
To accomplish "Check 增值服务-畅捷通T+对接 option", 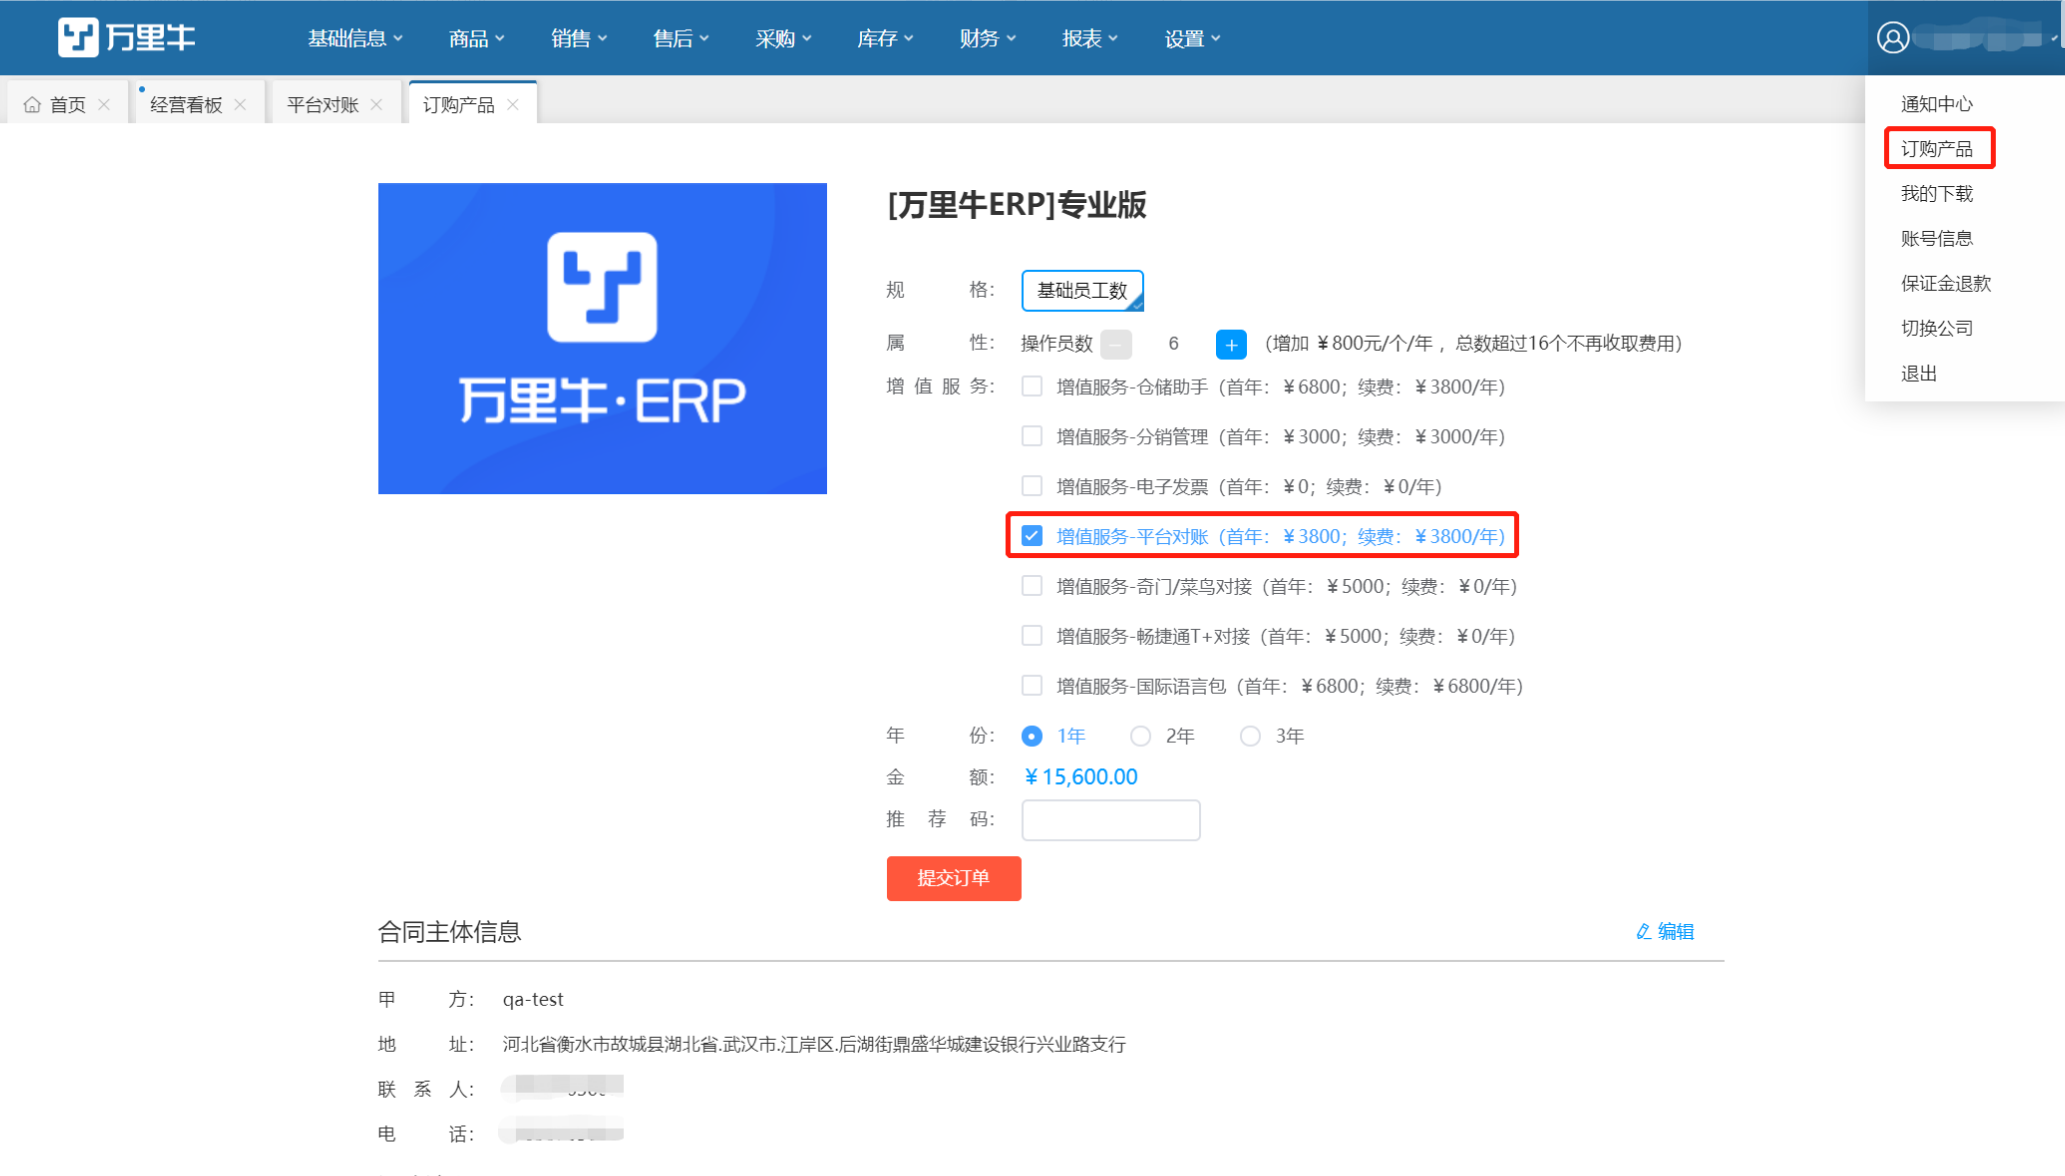I will (x=1031, y=636).
